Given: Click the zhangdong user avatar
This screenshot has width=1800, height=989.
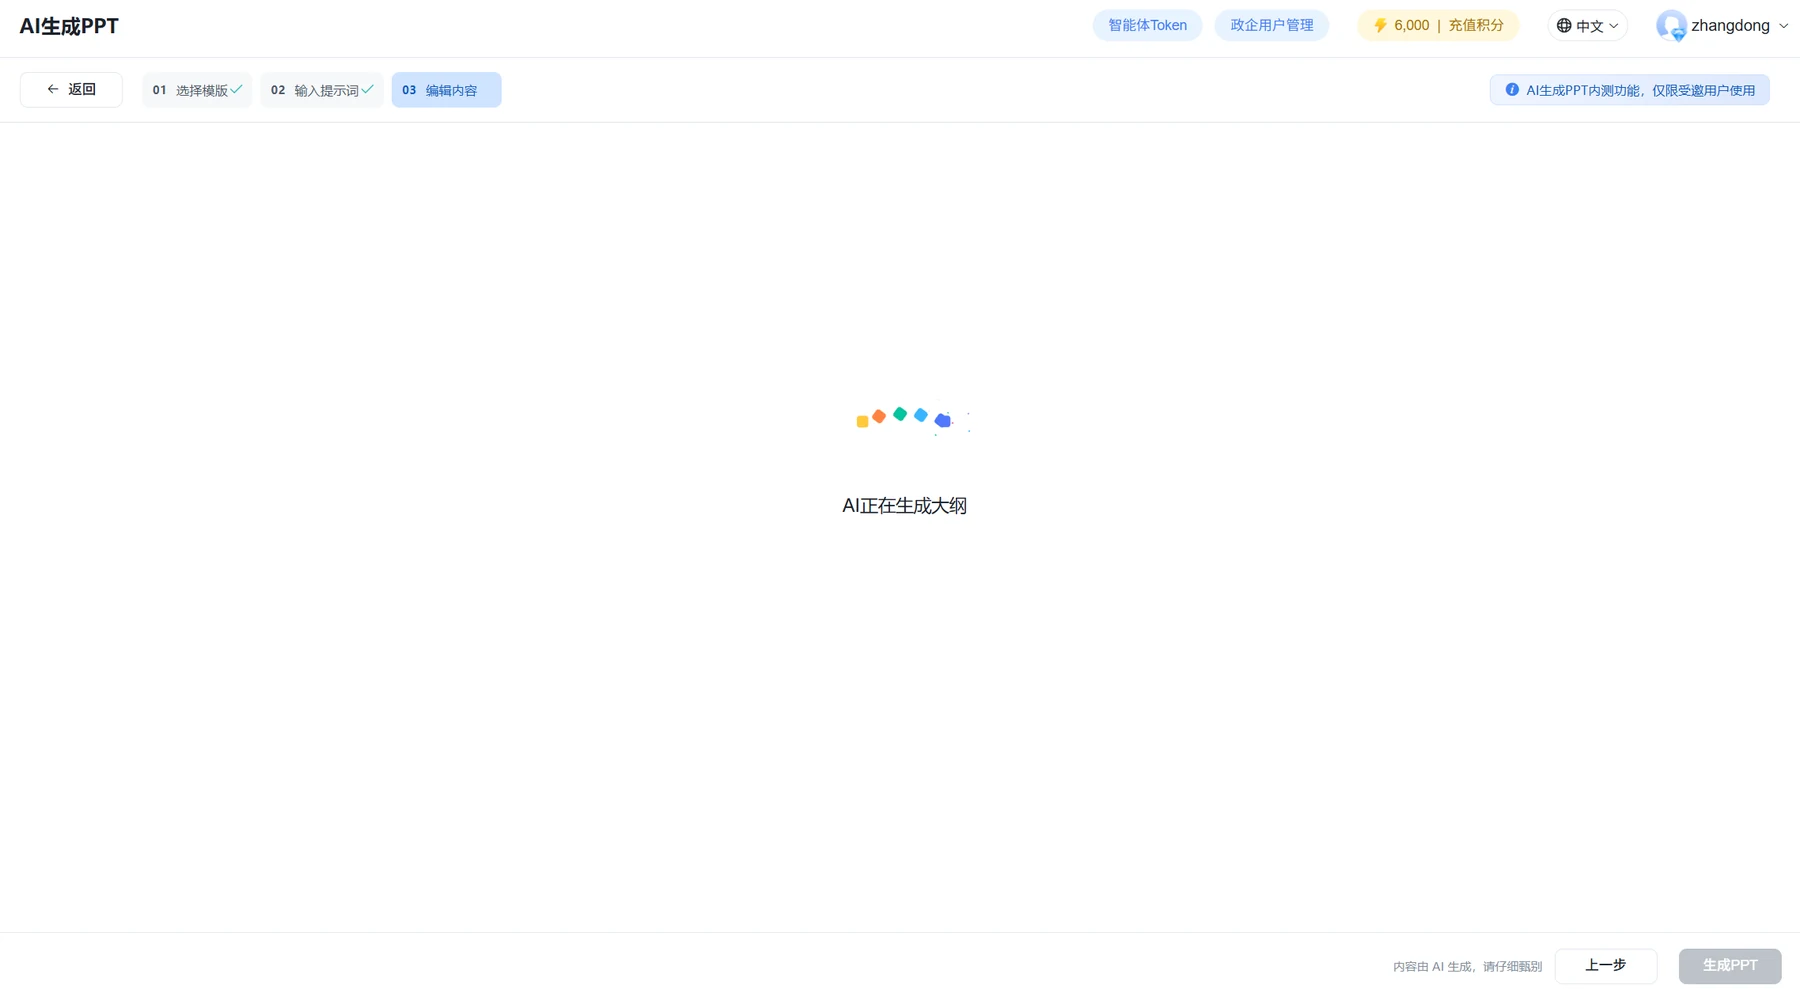Looking at the screenshot, I should [x=1671, y=25].
